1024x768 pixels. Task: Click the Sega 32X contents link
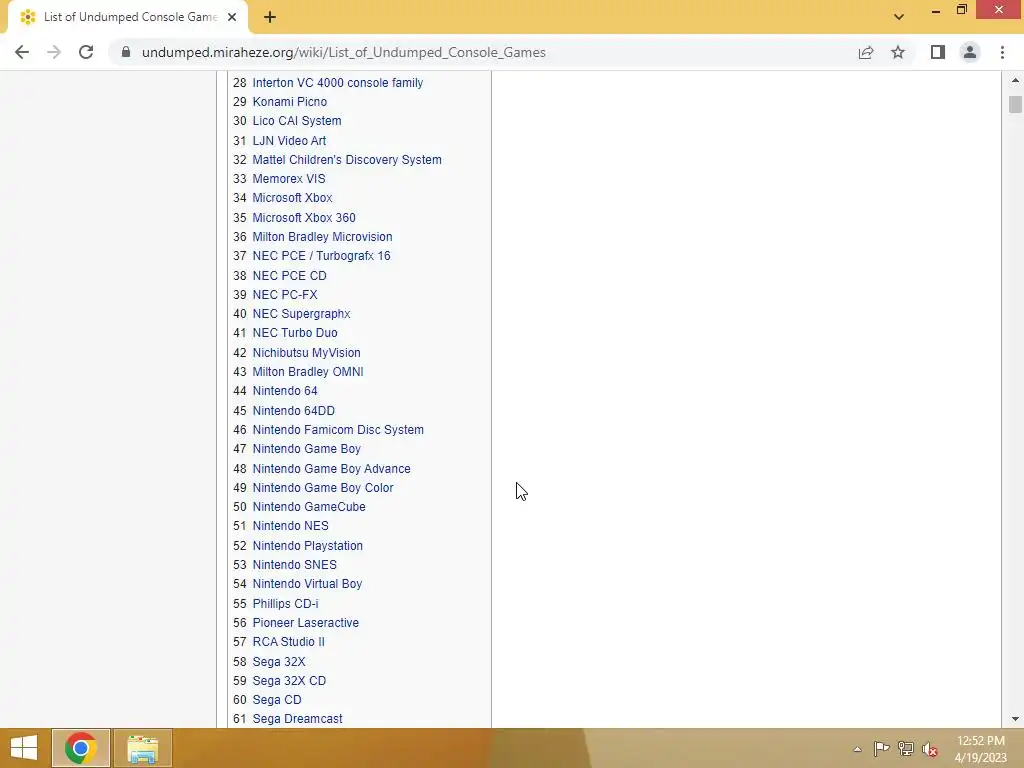tap(279, 662)
